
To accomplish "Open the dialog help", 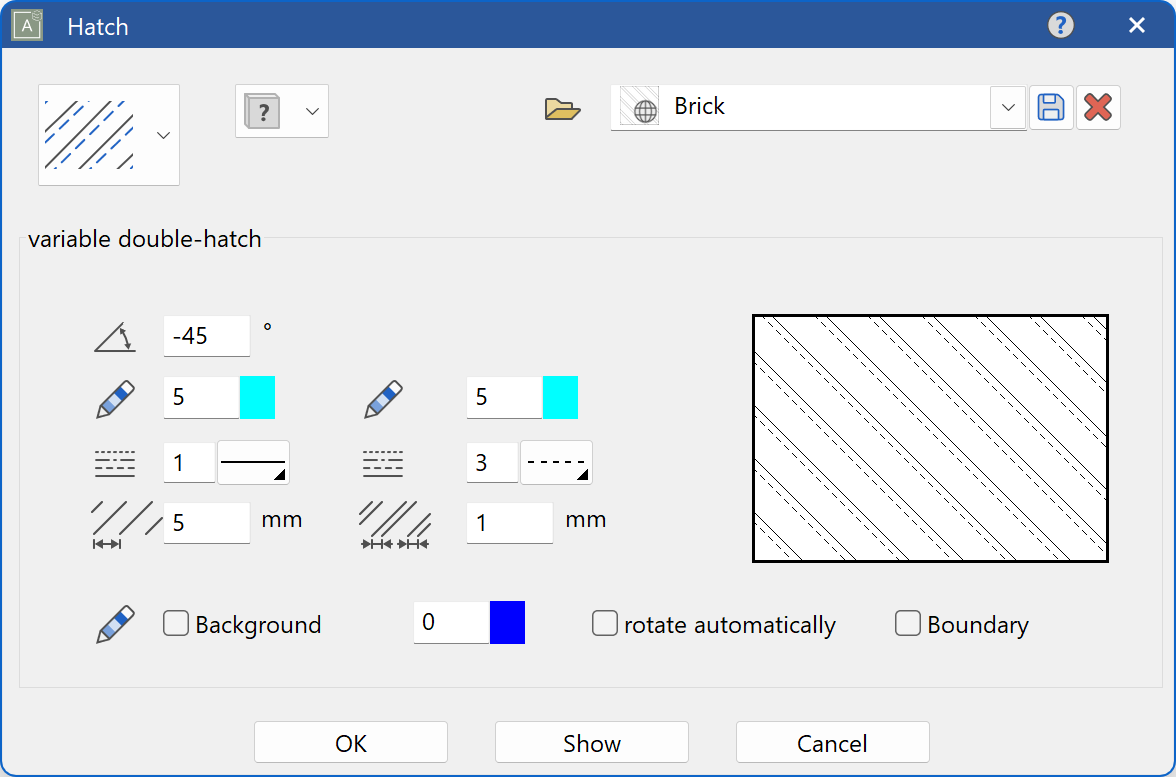I will click(1061, 25).
